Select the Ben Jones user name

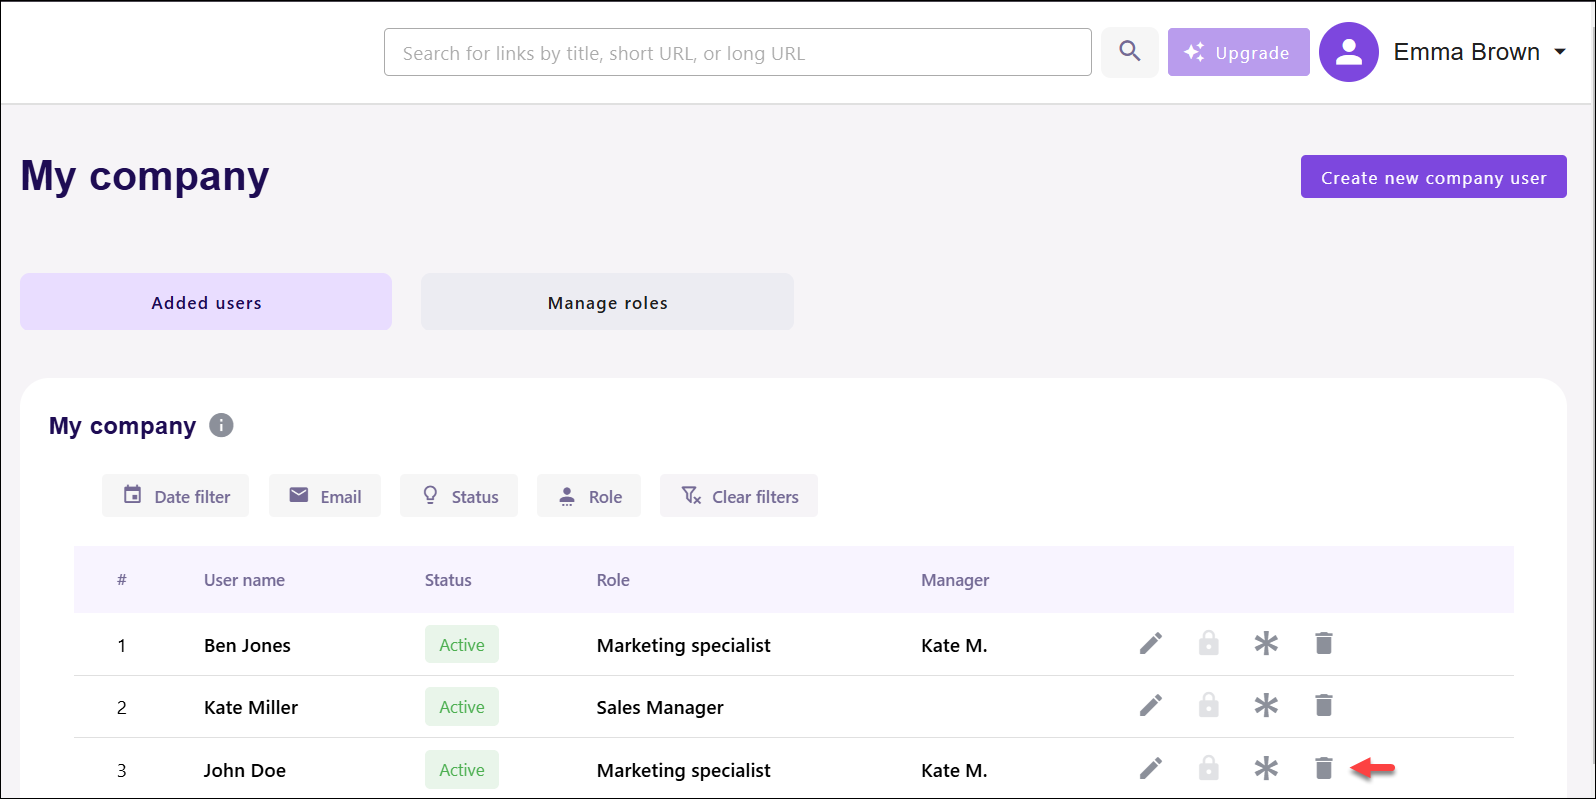[247, 645]
